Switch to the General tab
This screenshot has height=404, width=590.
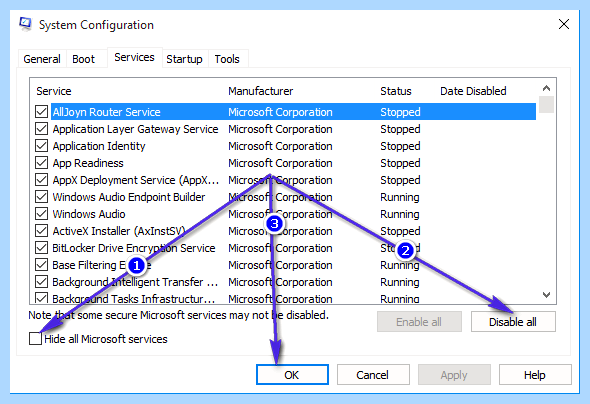tap(42, 59)
